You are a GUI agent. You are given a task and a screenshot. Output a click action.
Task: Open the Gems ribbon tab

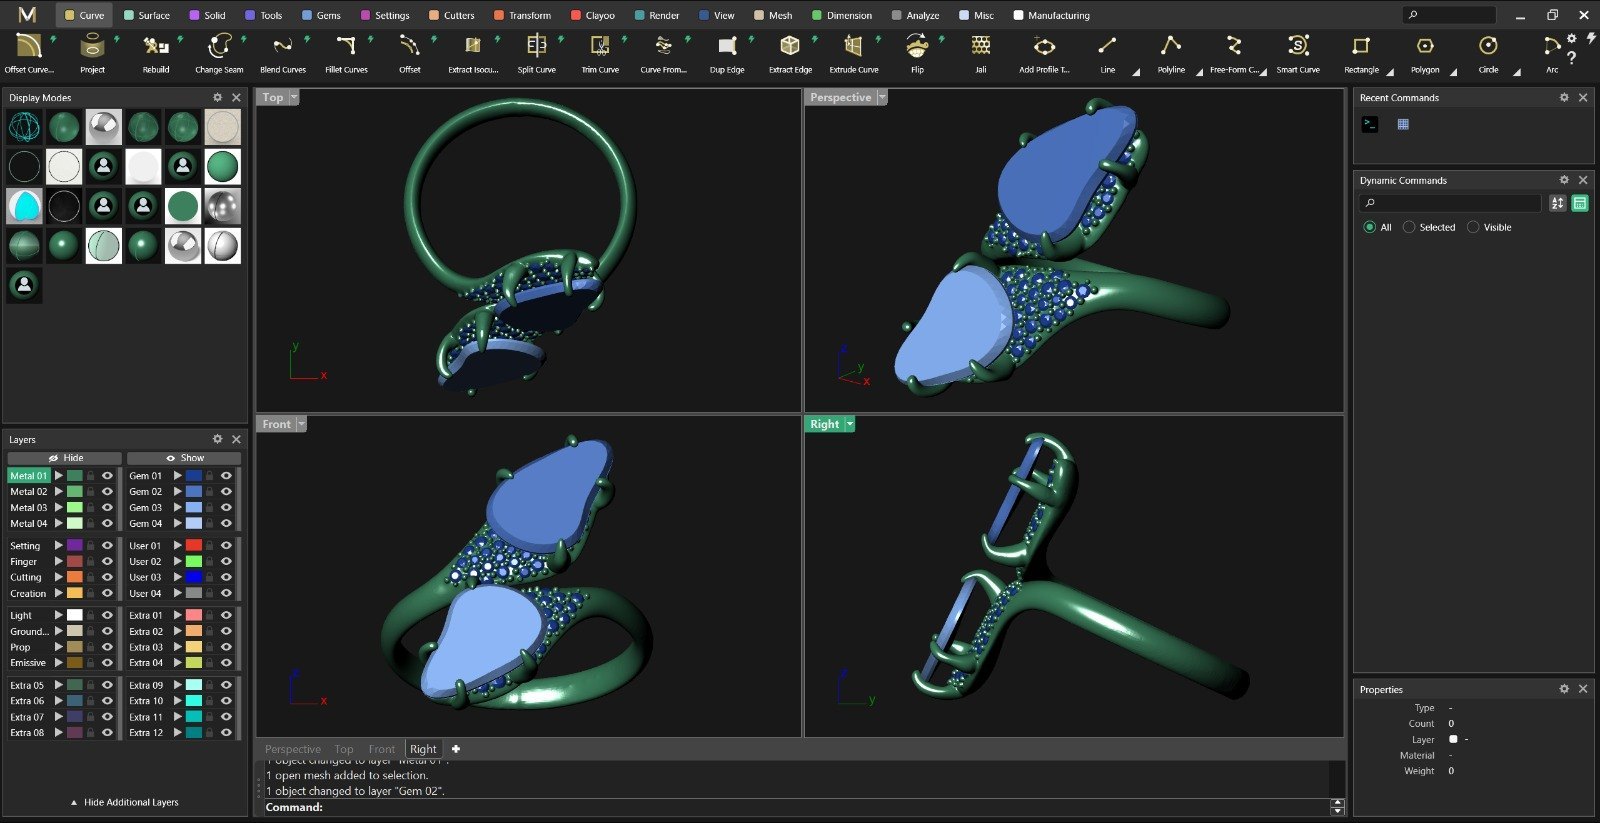321,15
